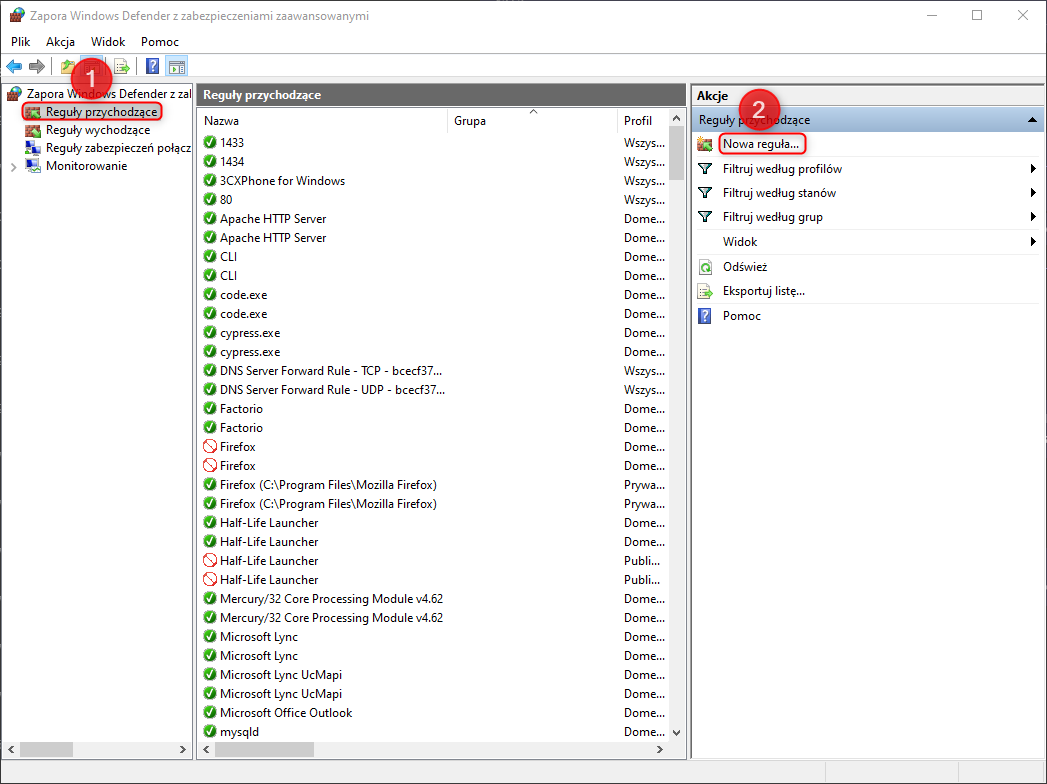Viewport: 1047px width, 784px height.
Task: Click the Odśwież action label
Action: tap(745, 267)
